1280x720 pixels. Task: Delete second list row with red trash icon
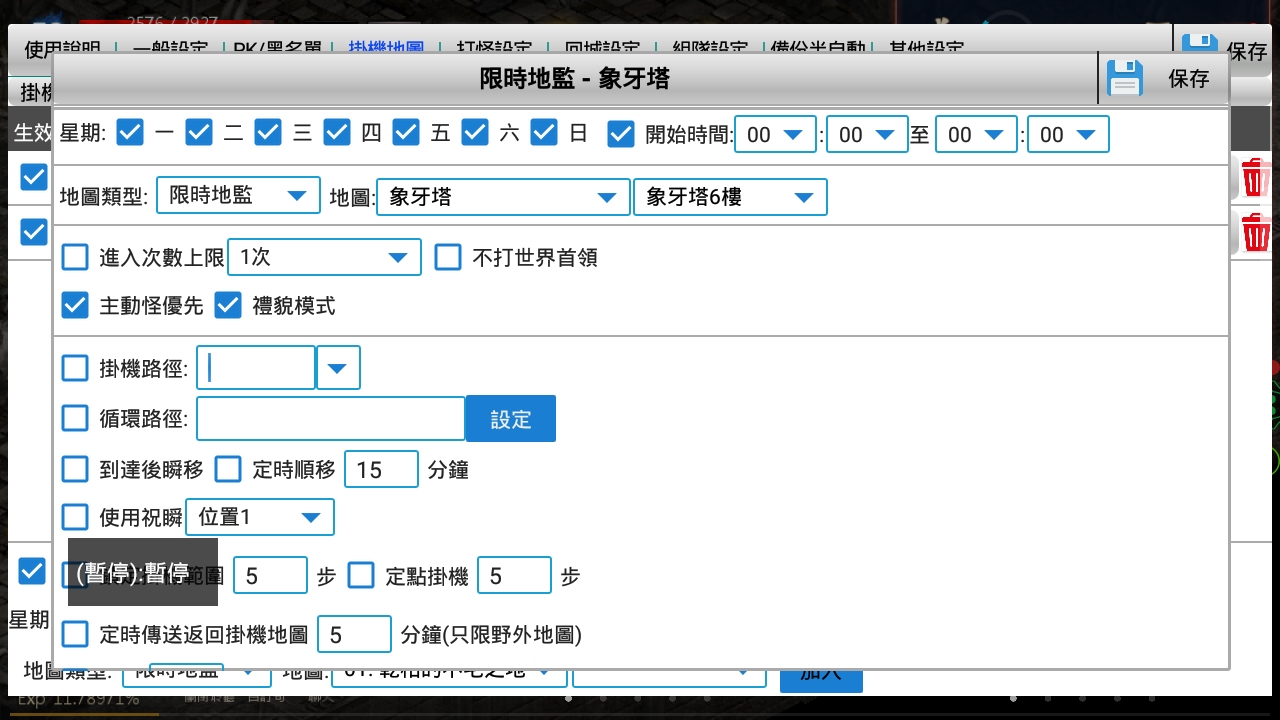(1256, 233)
